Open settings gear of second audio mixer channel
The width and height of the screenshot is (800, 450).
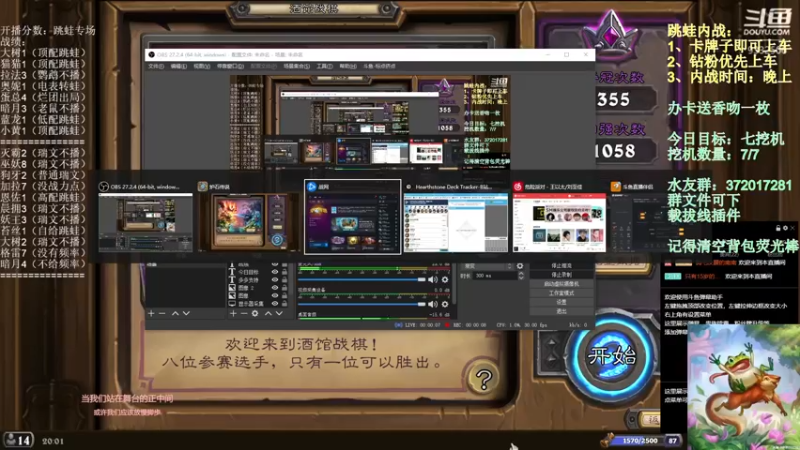[x=445, y=304]
